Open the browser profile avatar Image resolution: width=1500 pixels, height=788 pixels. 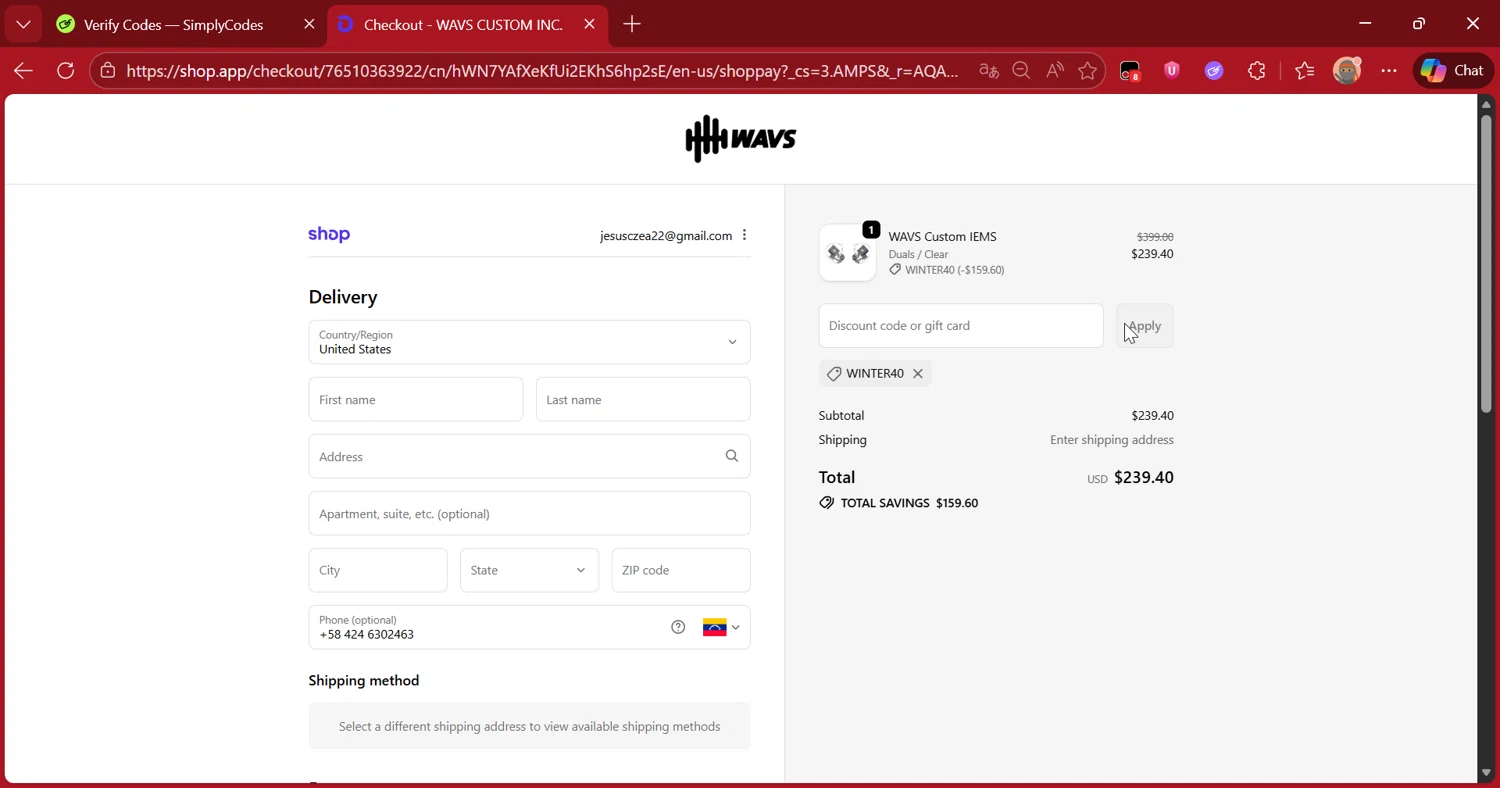point(1347,70)
